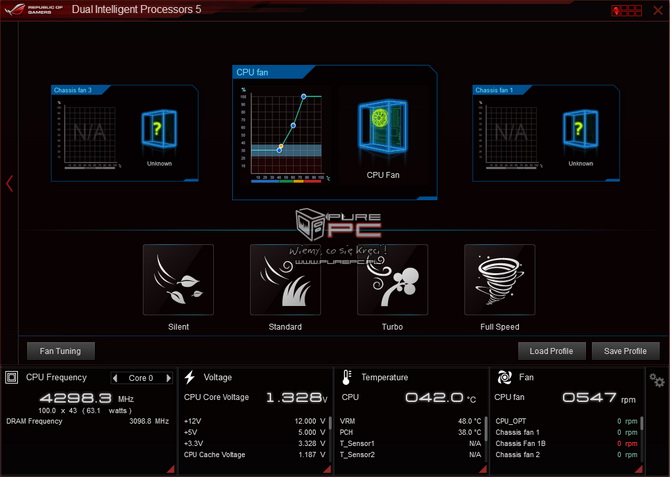
Task: Click the +5V voltage row
Action: click(255, 432)
